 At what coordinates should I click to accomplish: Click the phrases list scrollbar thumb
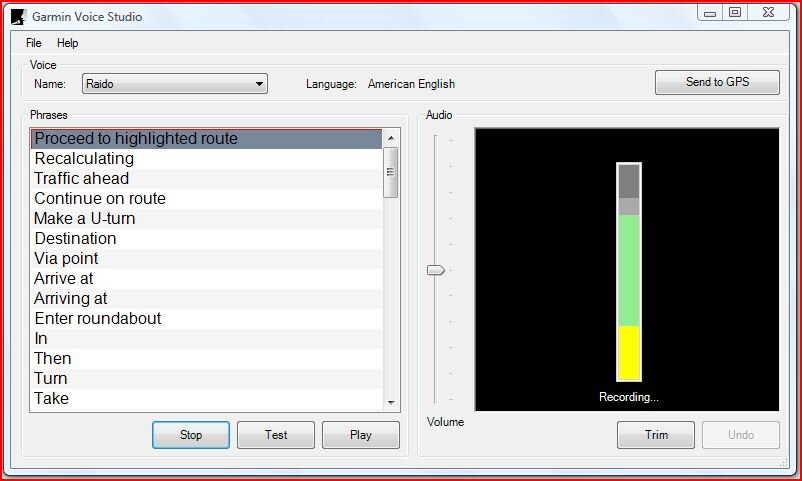[391, 172]
